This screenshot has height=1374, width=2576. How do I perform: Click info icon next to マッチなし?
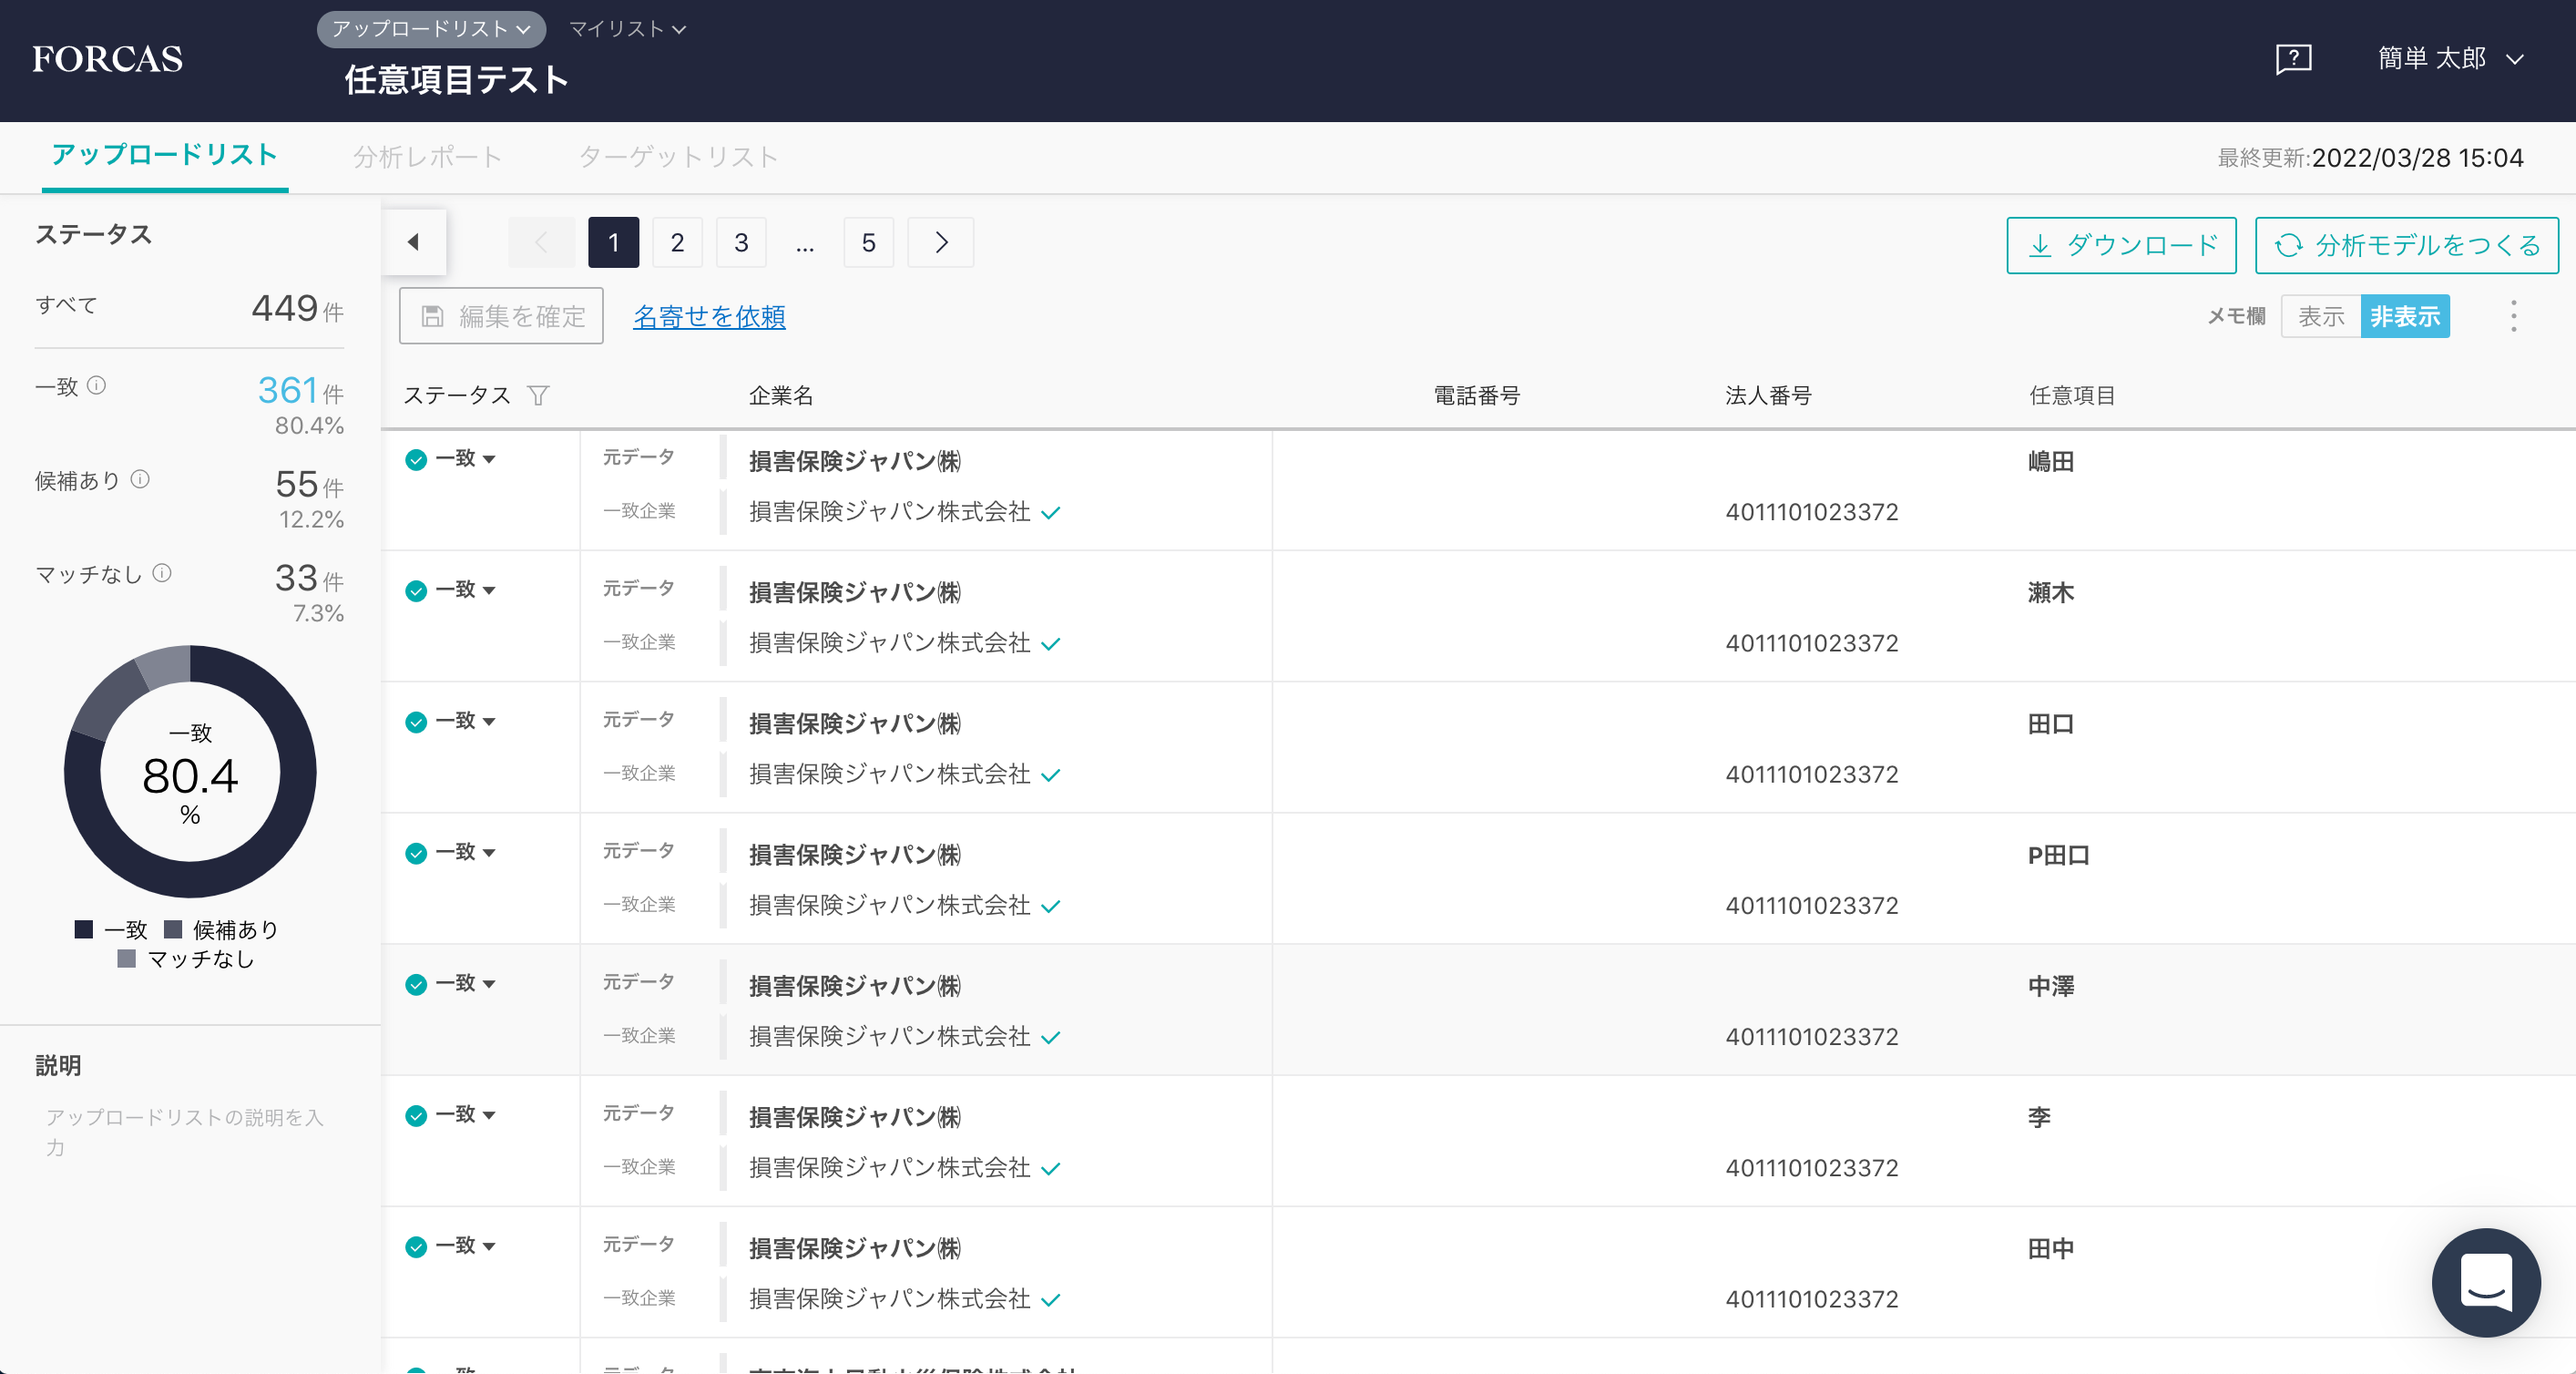pos(162,573)
